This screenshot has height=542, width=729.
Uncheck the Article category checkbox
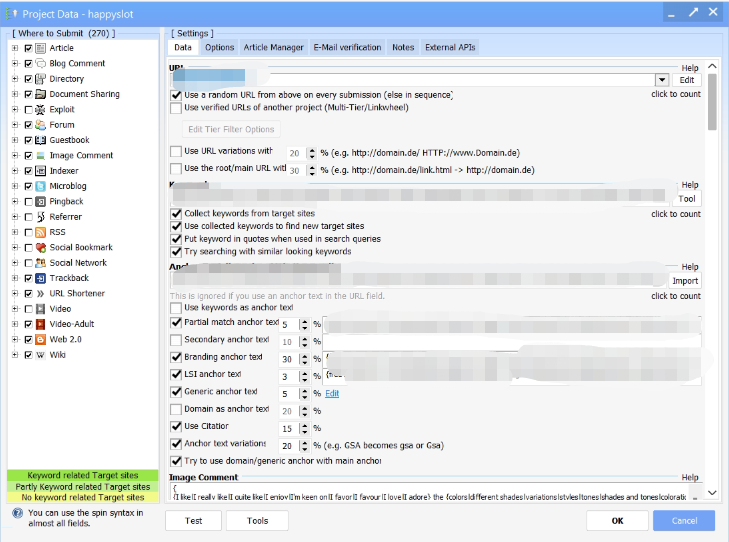28,48
